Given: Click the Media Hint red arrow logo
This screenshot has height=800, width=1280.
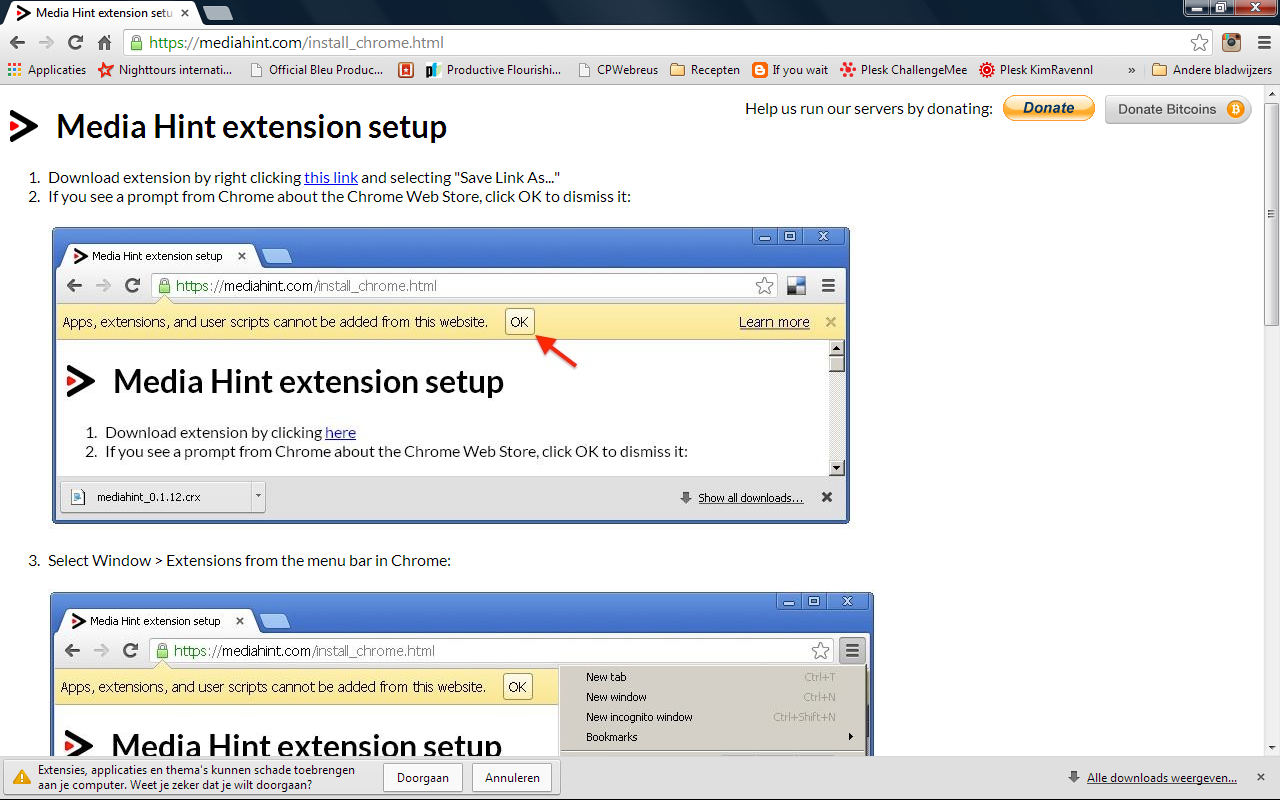Looking at the screenshot, I should (24, 126).
